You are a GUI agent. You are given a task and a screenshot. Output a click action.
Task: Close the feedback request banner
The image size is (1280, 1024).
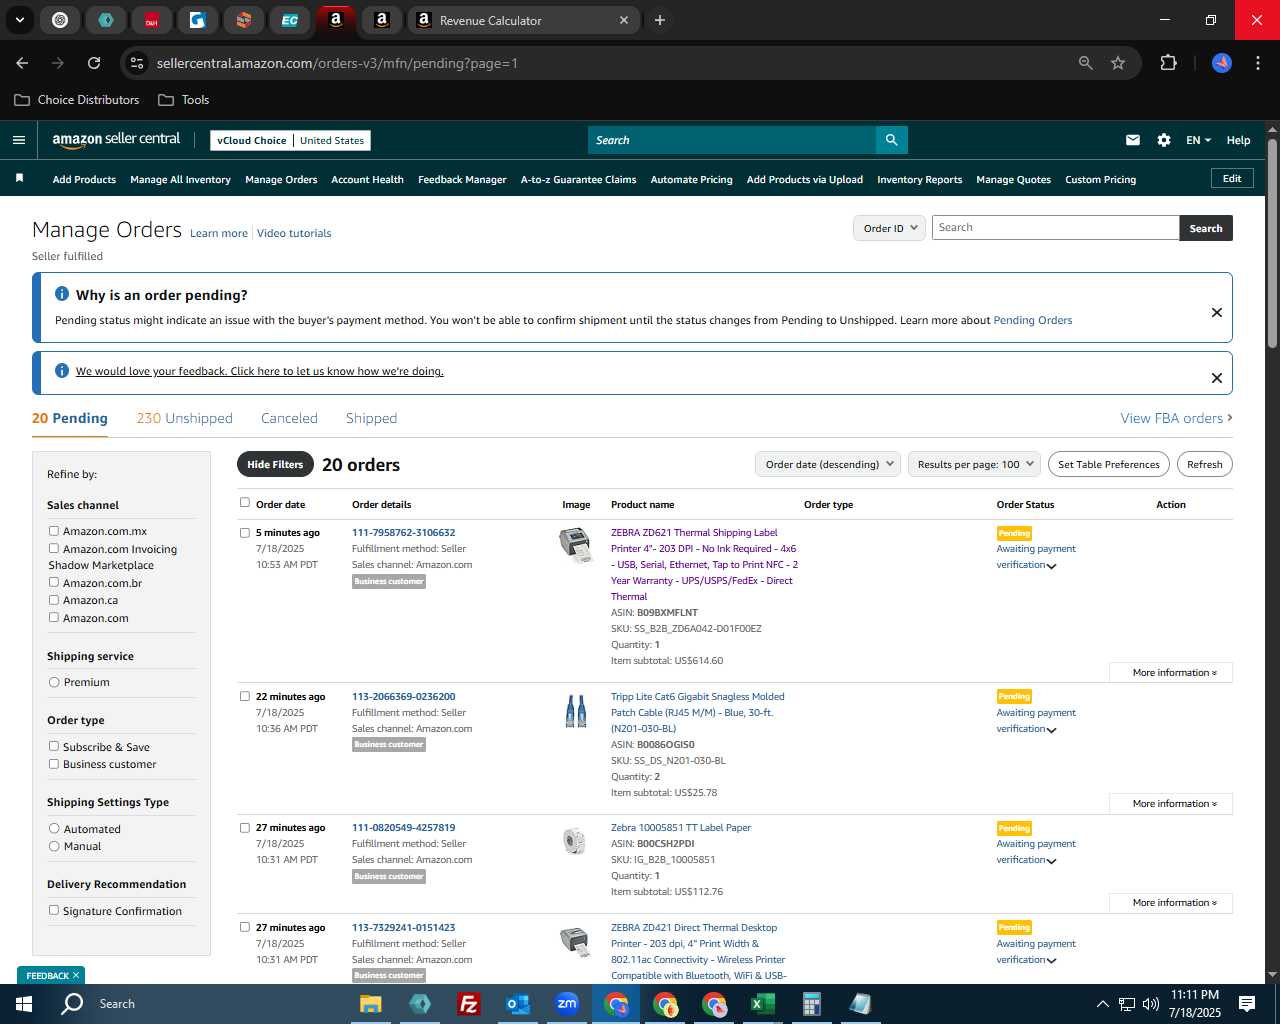tap(1217, 378)
